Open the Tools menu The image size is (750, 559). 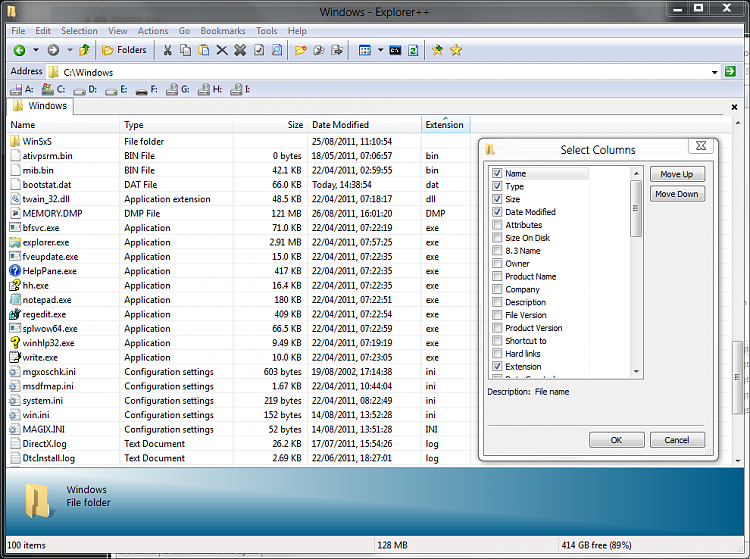[x=266, y=31]
